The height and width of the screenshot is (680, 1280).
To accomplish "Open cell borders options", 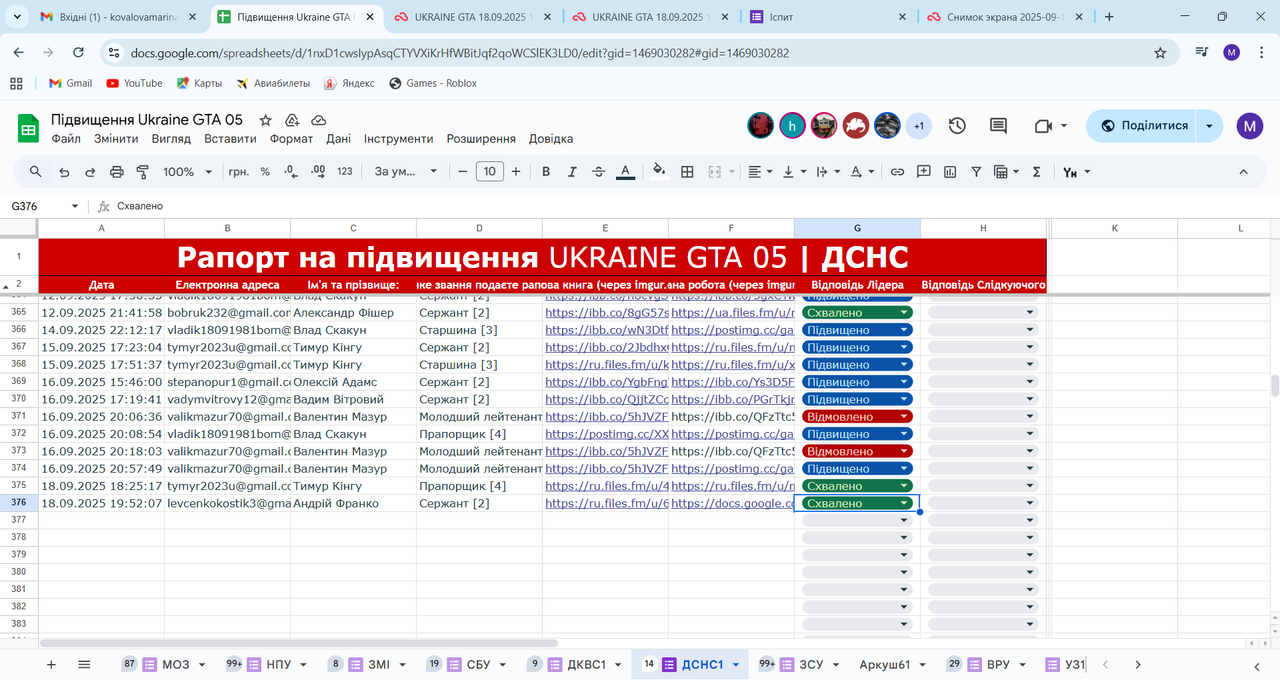I will (687, 172).
